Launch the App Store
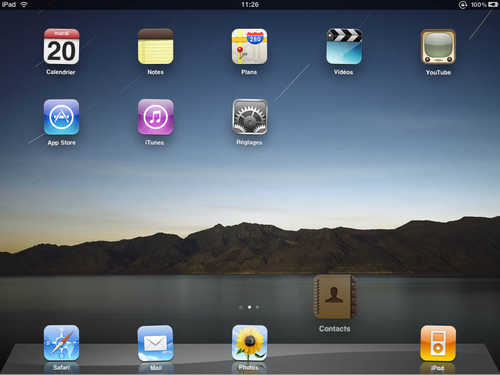This screenshot has height=375, width=500. coord(61,117)
